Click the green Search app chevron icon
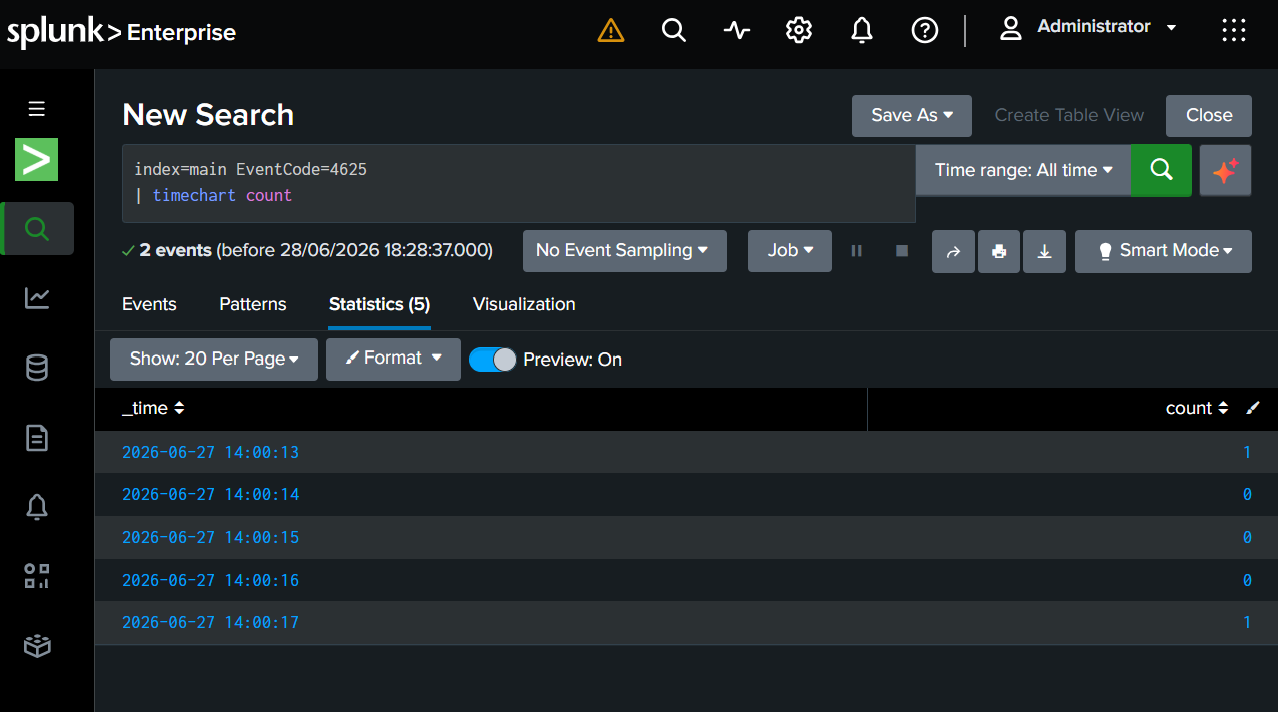Screen dimensions: 1278x712 click(36, 160)
